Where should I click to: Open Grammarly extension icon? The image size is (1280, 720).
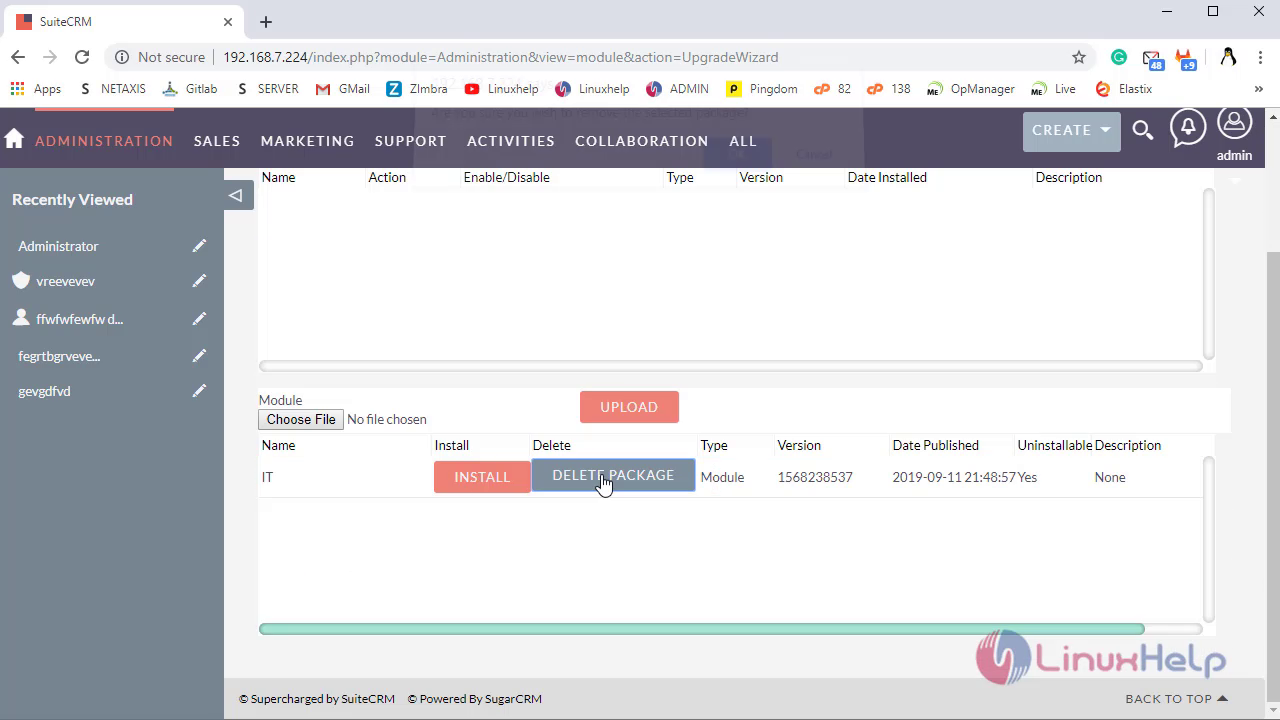(x=1119, y=57)
